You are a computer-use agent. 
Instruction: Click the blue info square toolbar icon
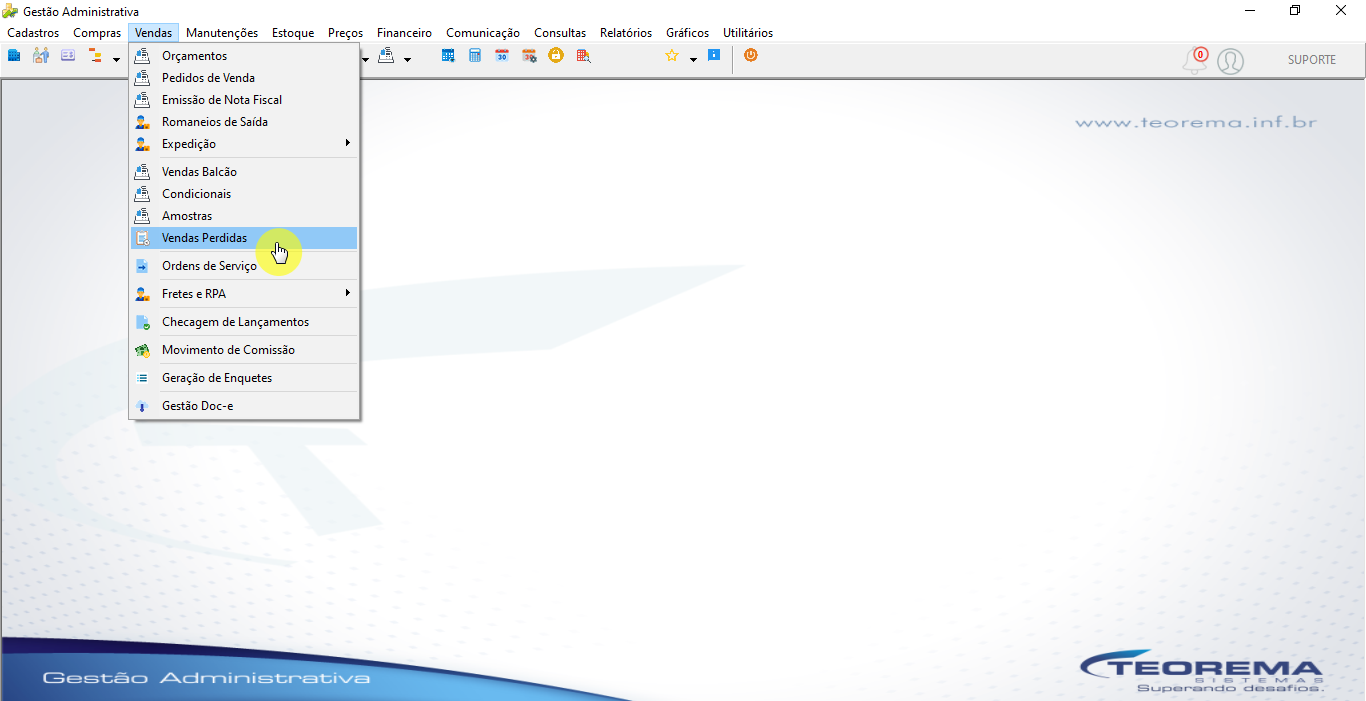click(714, 56)
